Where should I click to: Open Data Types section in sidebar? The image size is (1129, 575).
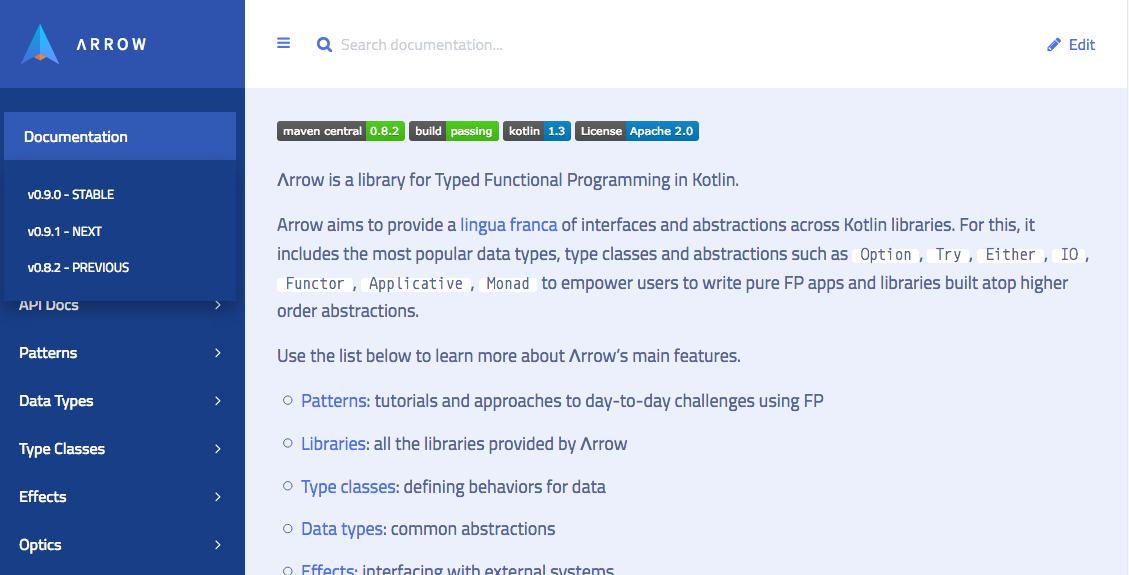tap(56, 401)
